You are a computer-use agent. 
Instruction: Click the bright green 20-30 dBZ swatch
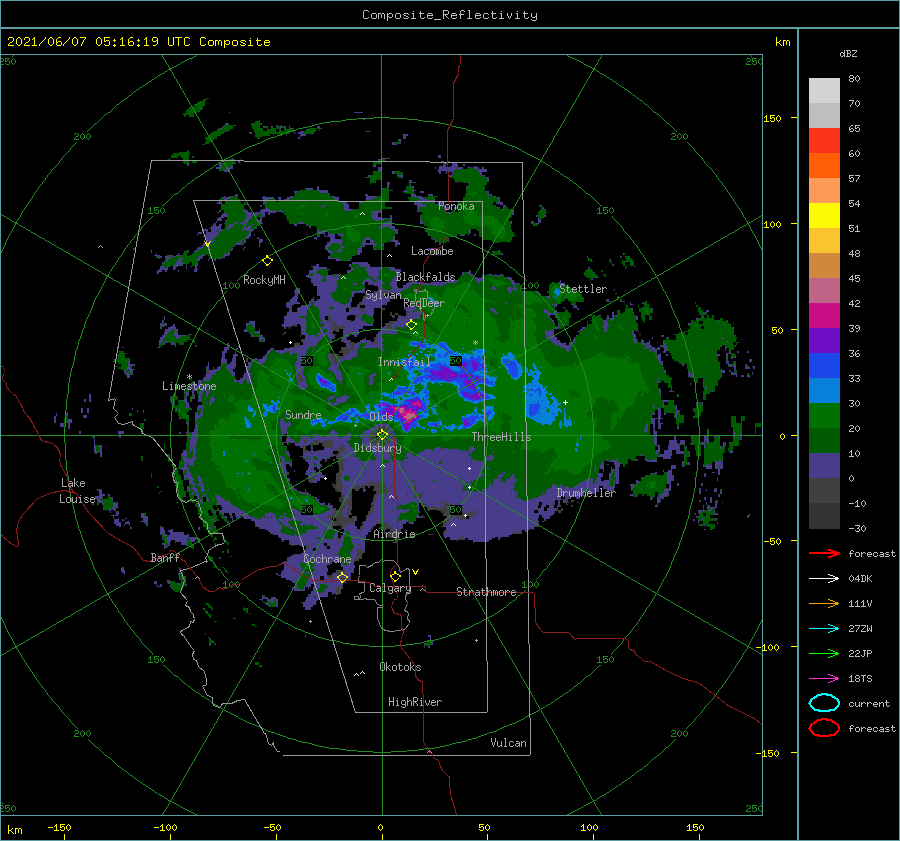coord(824,416)
